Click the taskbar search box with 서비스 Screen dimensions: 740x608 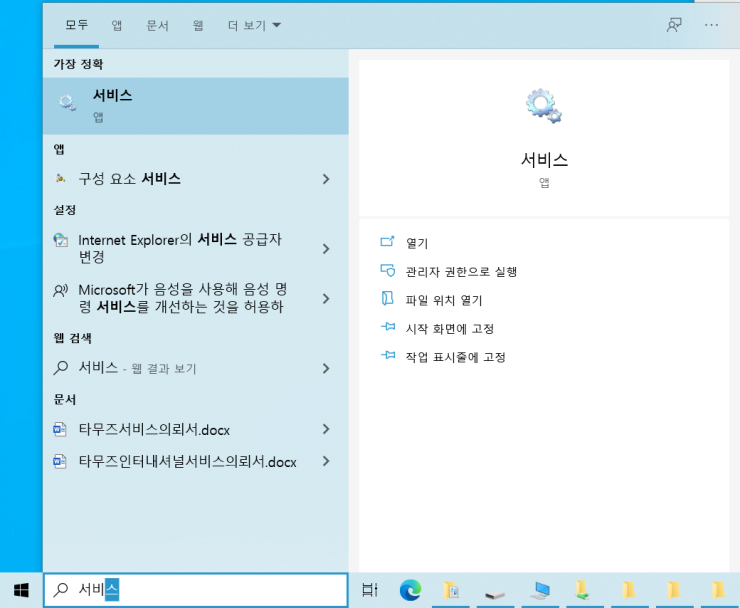point(196,590)
